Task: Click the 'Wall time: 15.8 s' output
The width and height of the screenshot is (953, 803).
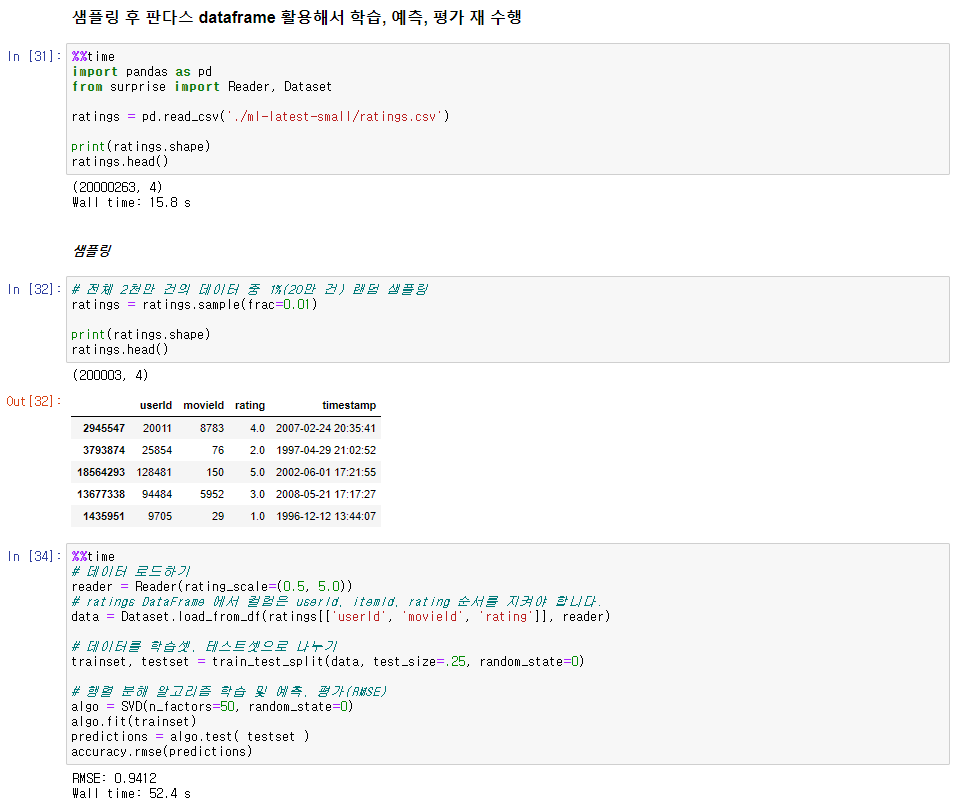Action: click(x=131, y=202)
